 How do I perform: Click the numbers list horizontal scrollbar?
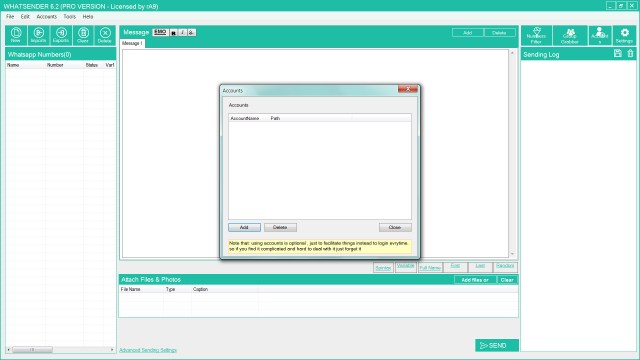pyautogui.click(x=60, y=350)
